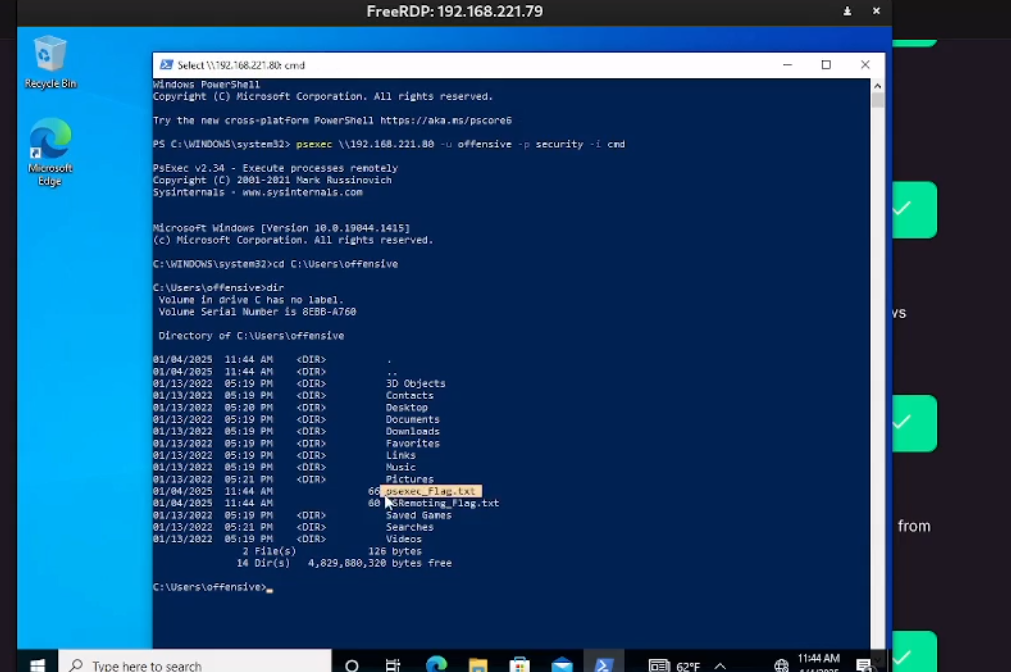Click the '4,829,880,320 bytes free' text
This screenshot has width=1011, height=672.
[380, 563]
